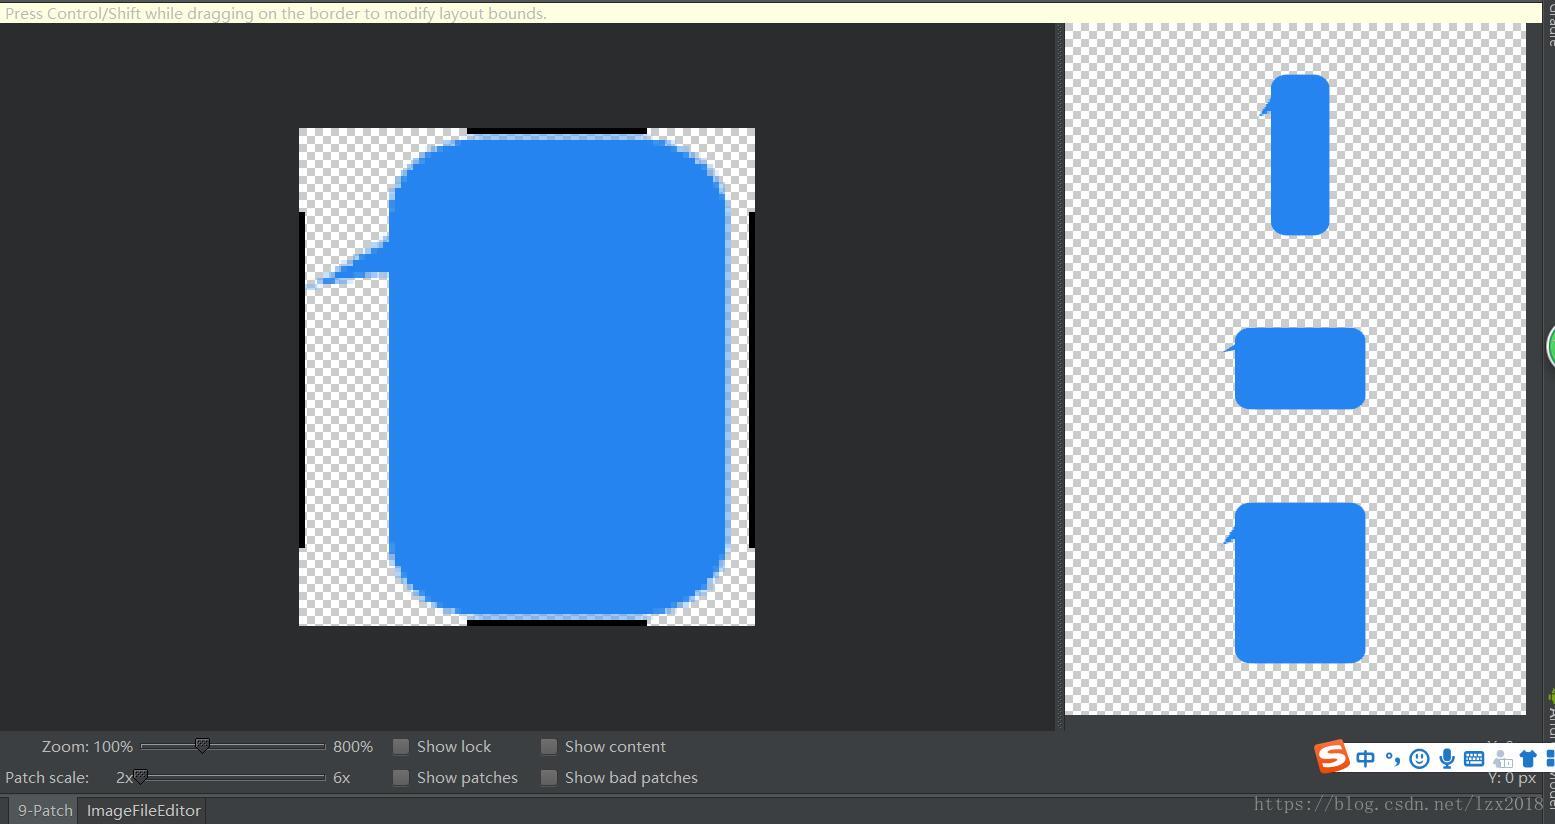Viewport: 1555px width, 824px height.
Task: Click the Zoom slider handle
Action: (x=202, y=746)
